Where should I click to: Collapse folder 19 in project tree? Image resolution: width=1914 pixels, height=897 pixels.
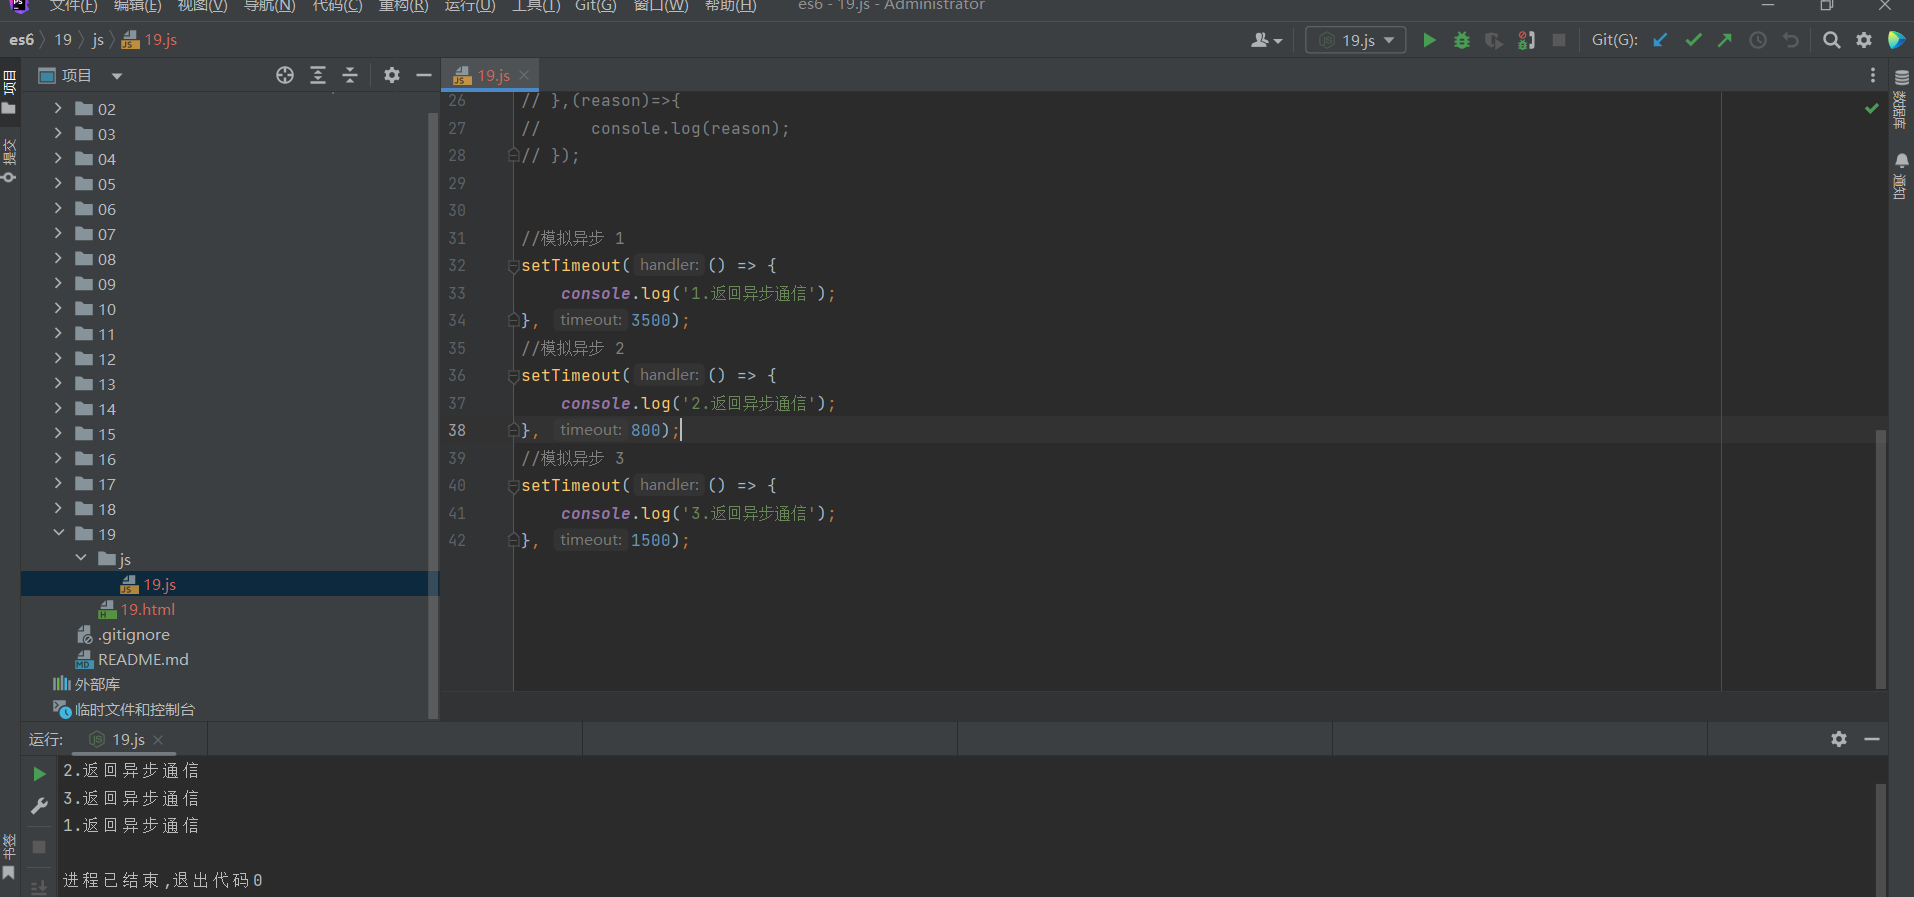point(58,533)
